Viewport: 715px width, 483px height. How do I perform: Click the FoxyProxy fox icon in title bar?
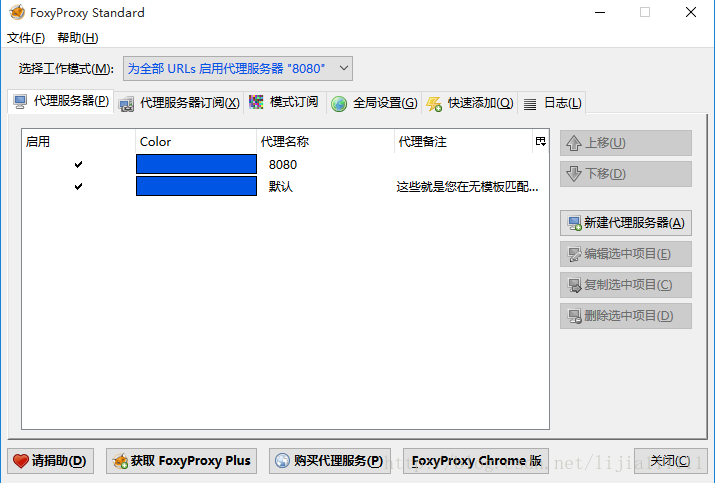coord(17,12)
